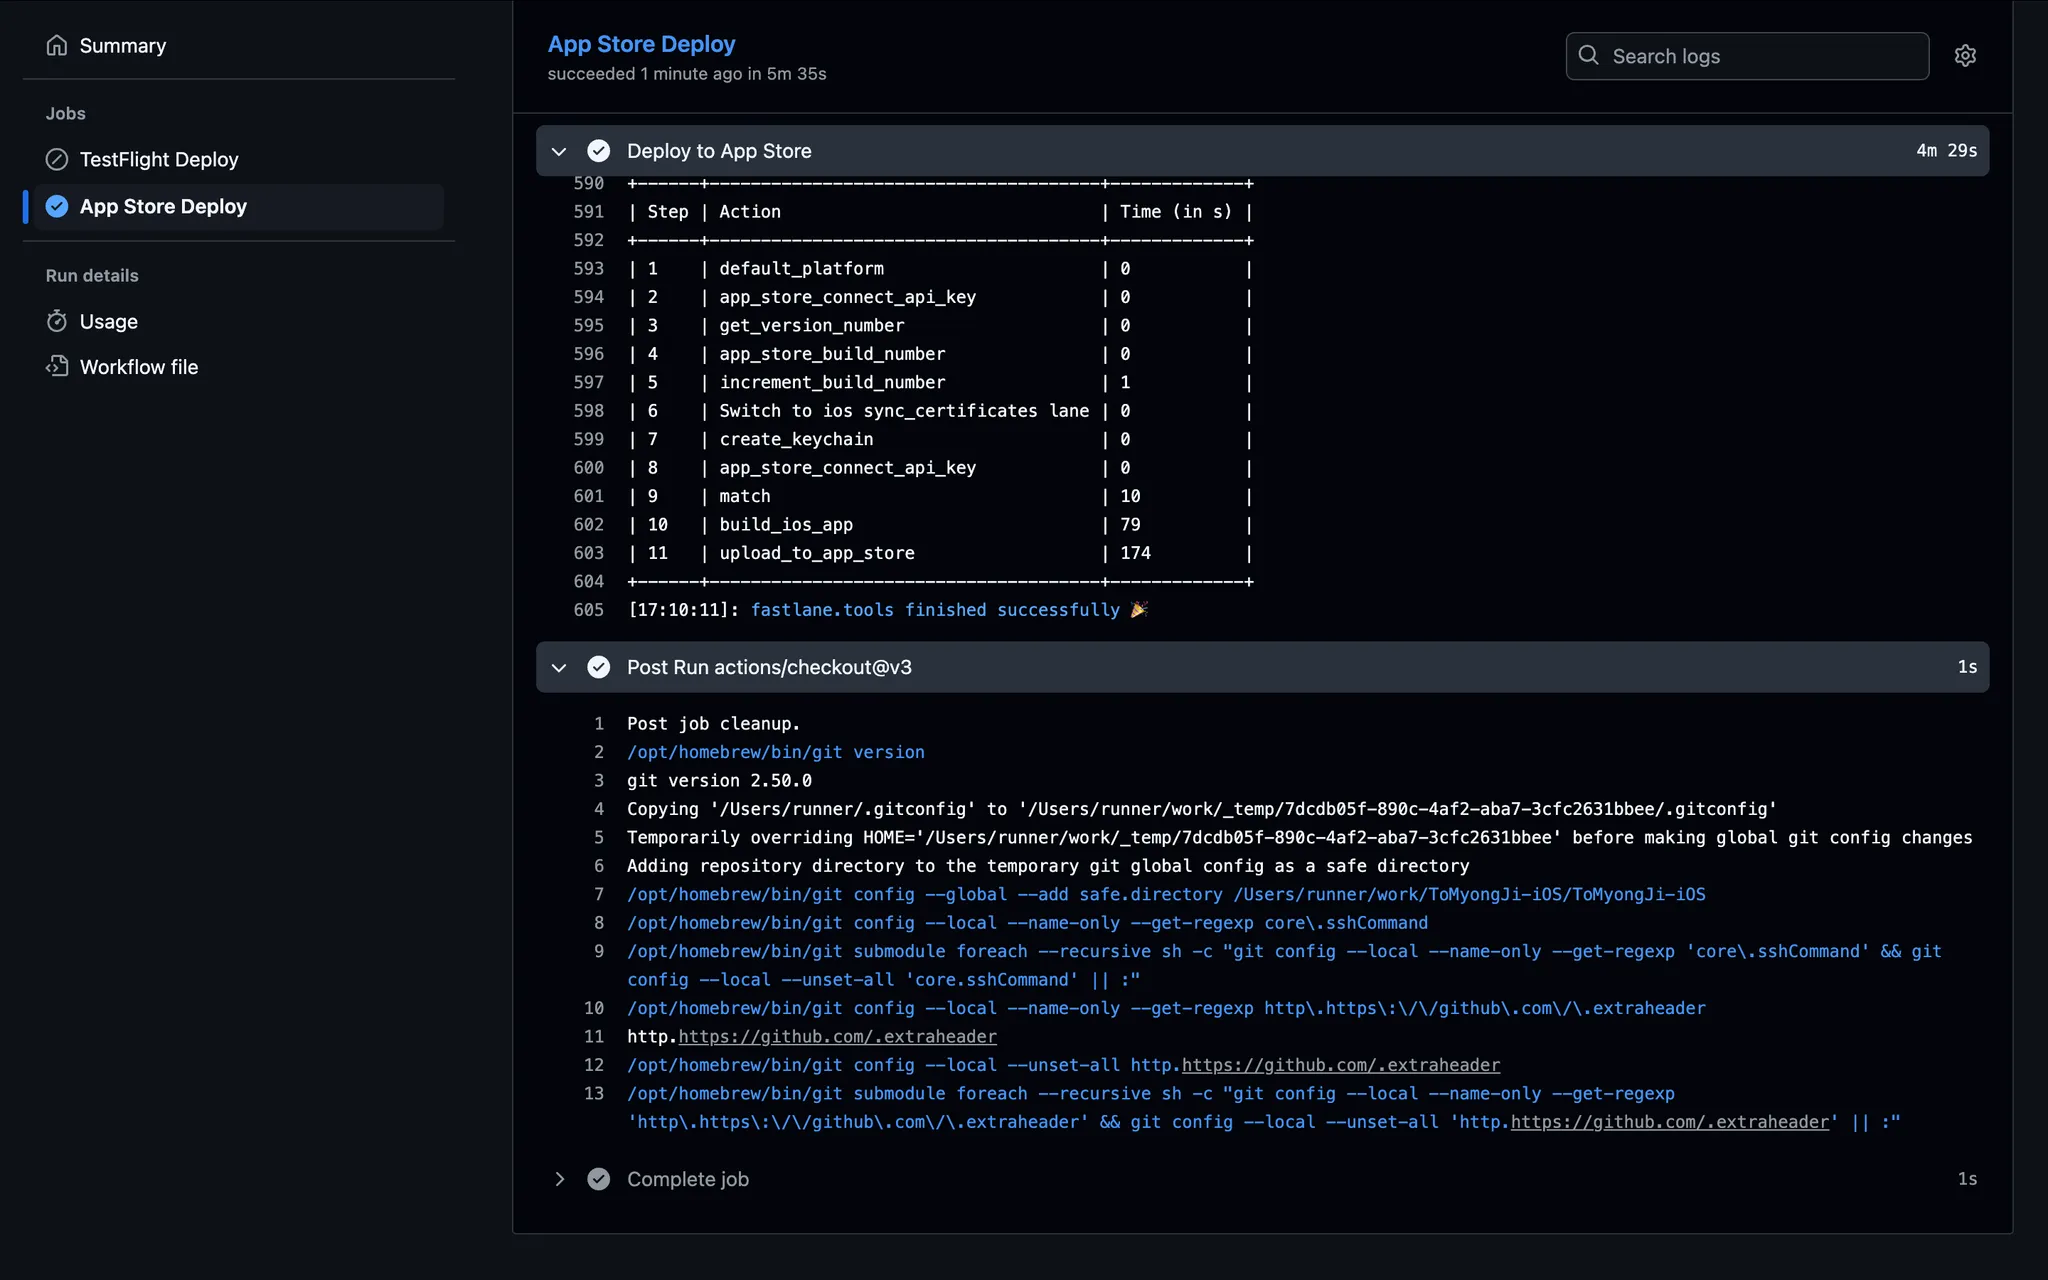Click the Summary home icon

(57, 46)
